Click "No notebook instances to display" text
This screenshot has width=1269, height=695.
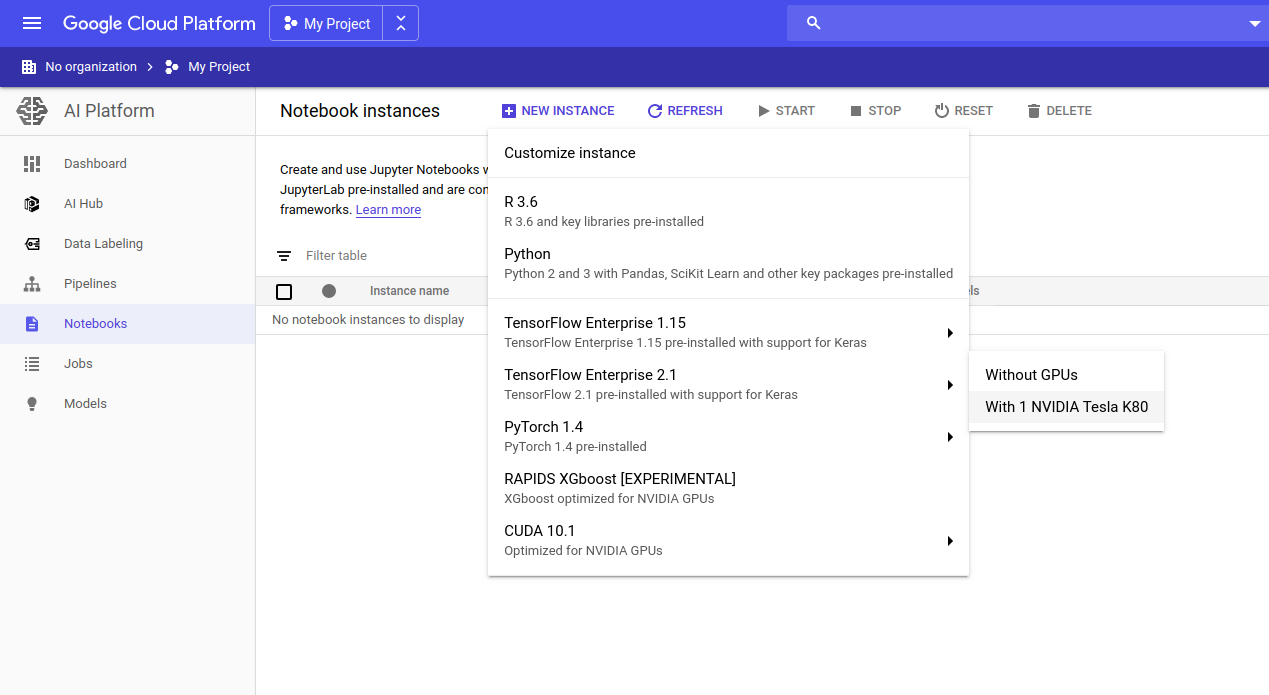[368, 320]
